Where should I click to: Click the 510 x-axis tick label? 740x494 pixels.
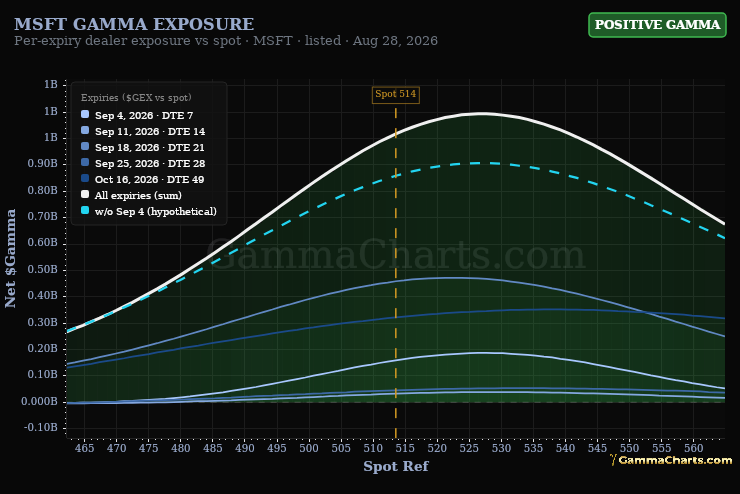pyautogui.click(x=373, y=448)
